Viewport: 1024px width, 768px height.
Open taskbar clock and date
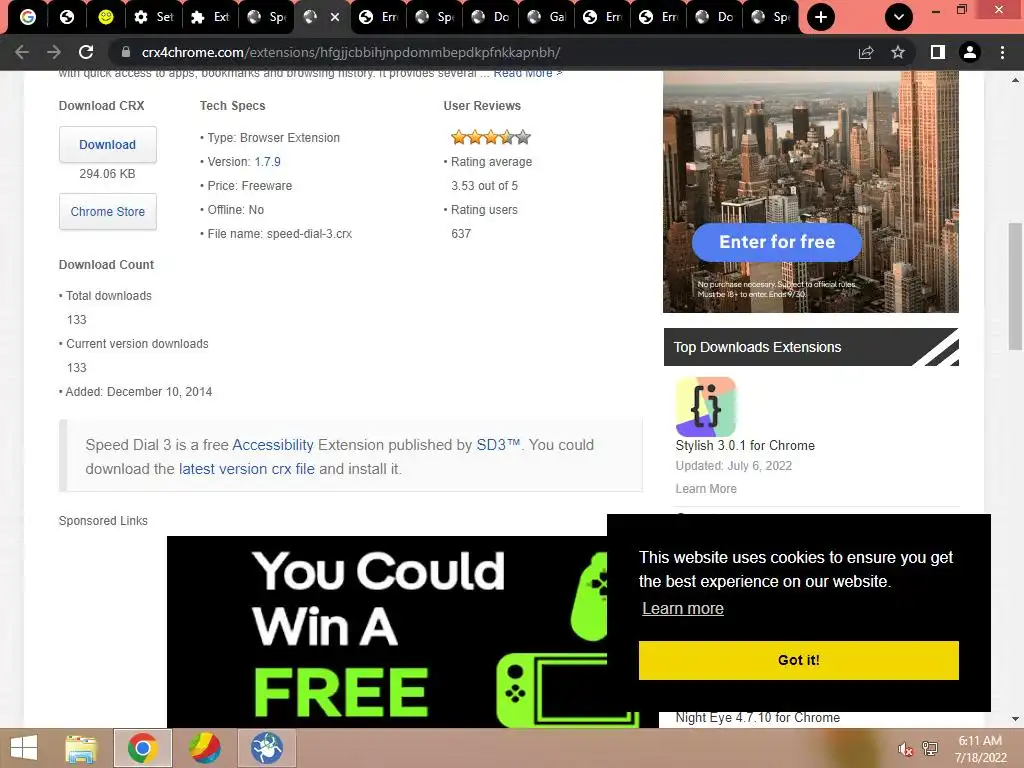(980, 748)
